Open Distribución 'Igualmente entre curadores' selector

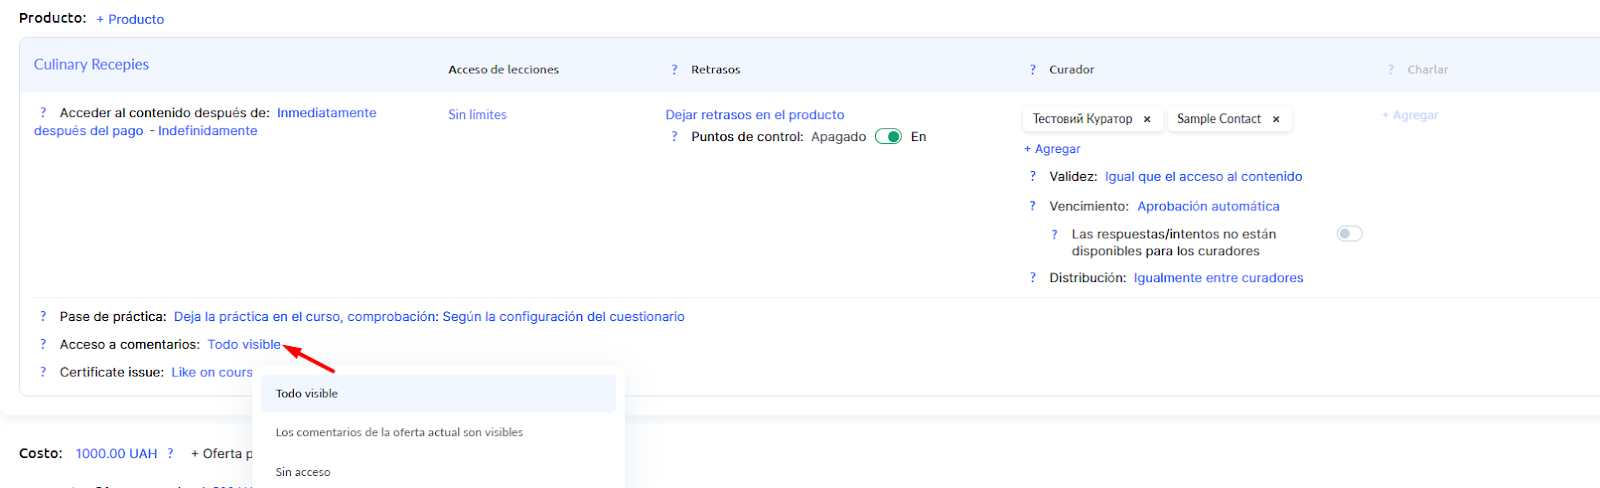pyautogui.click(x=1218, y=278)
